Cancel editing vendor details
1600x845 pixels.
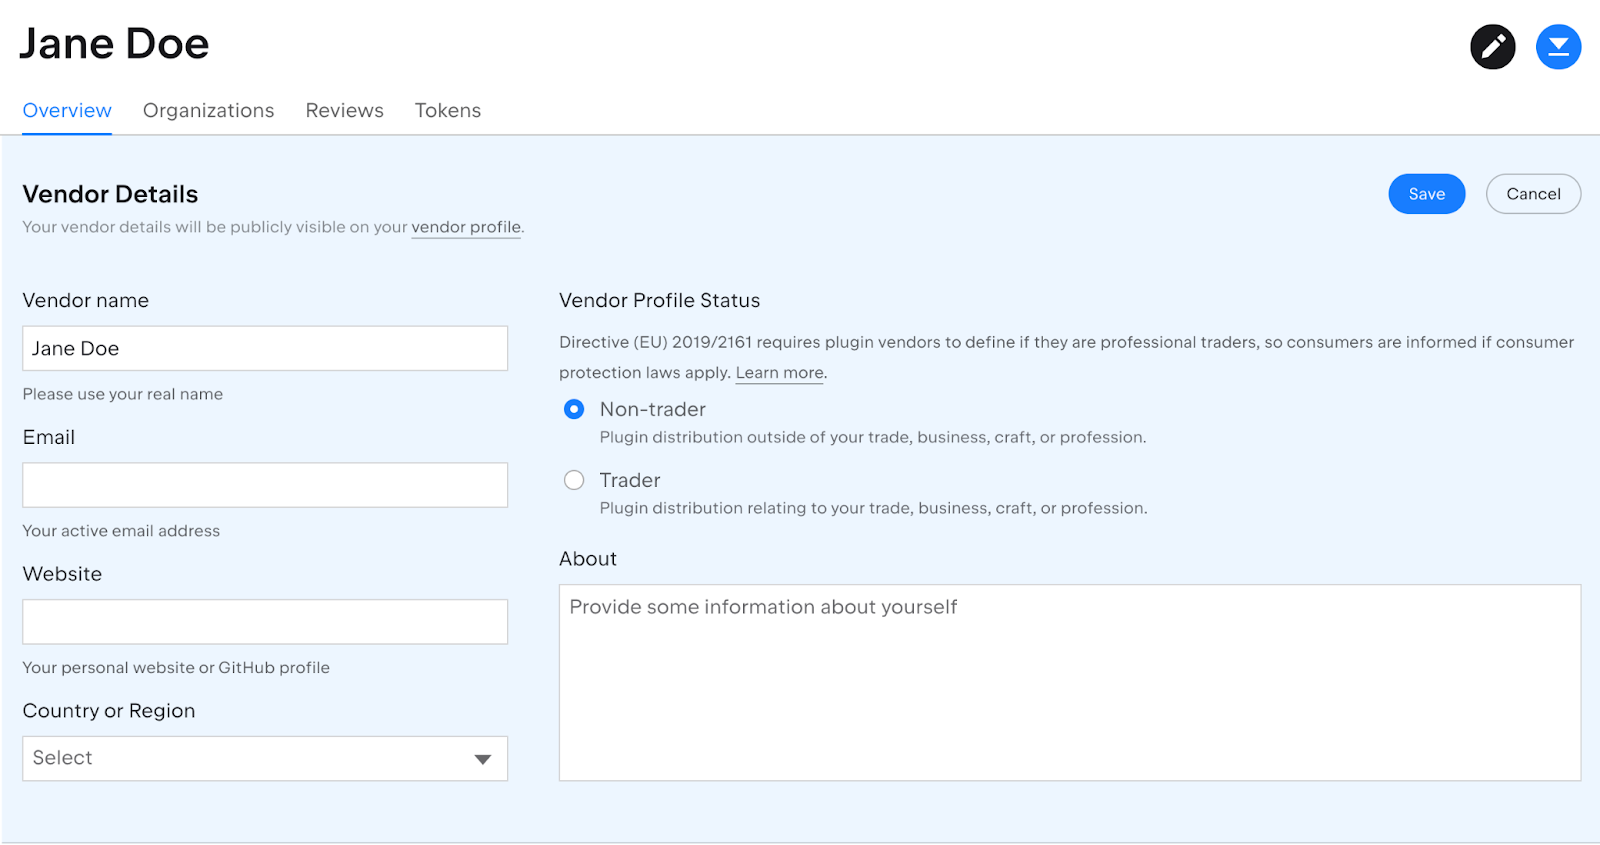pos(1532,194)
